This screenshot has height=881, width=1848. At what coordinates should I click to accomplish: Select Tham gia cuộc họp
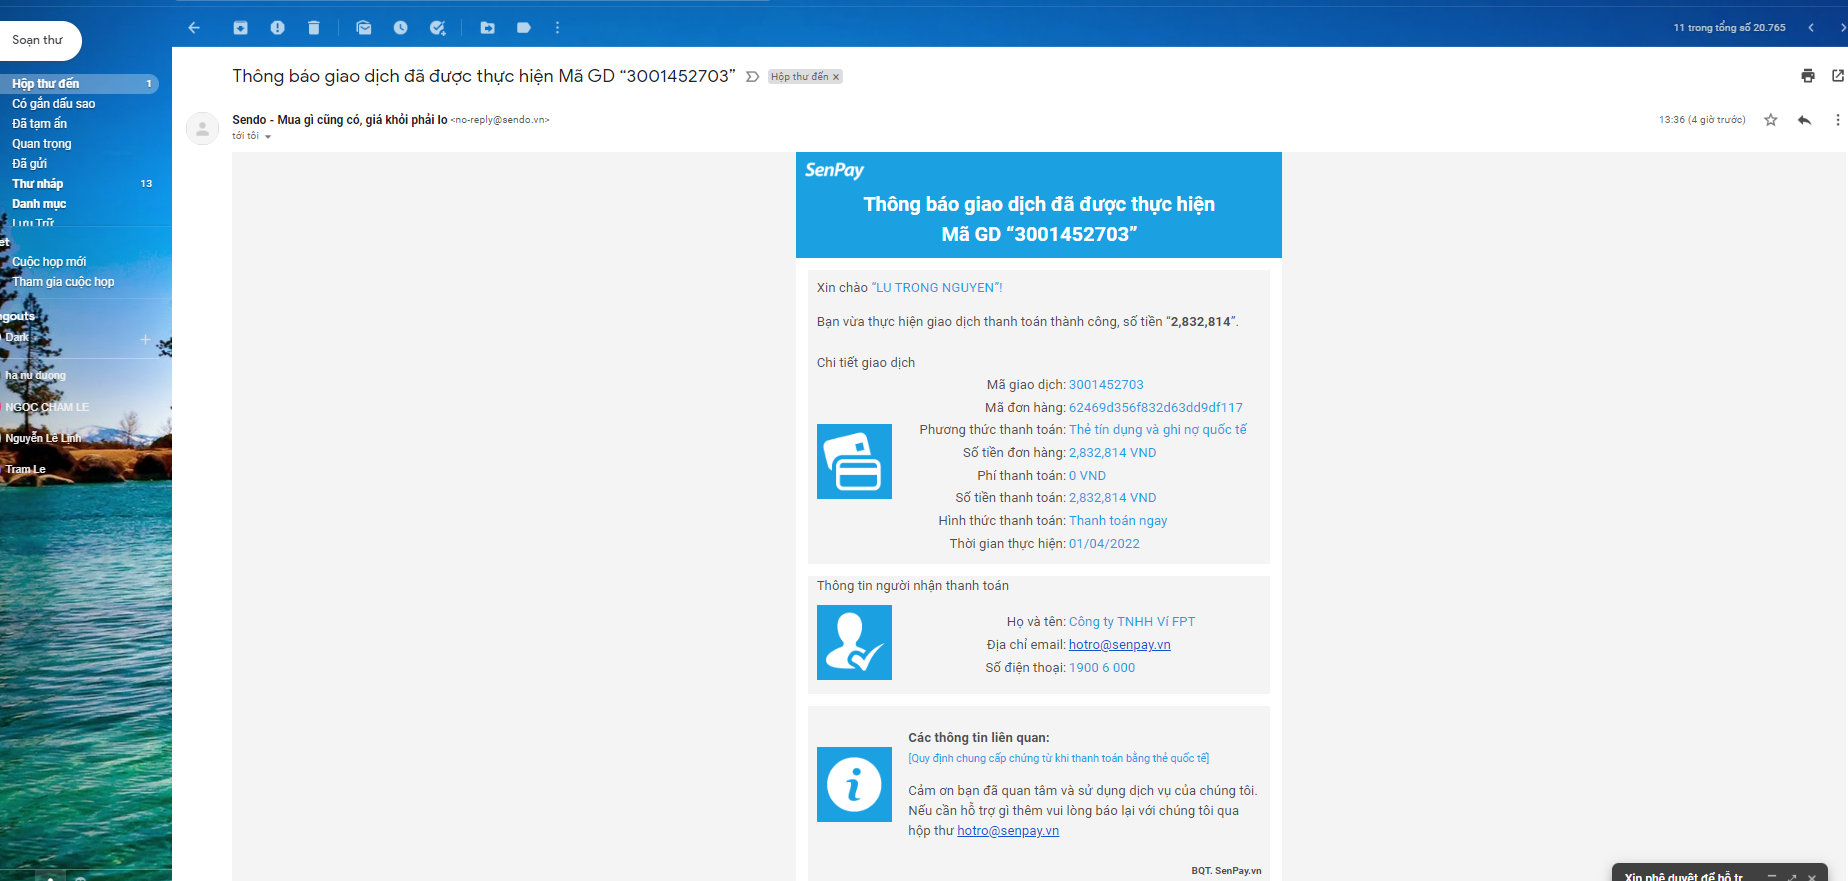63,282
